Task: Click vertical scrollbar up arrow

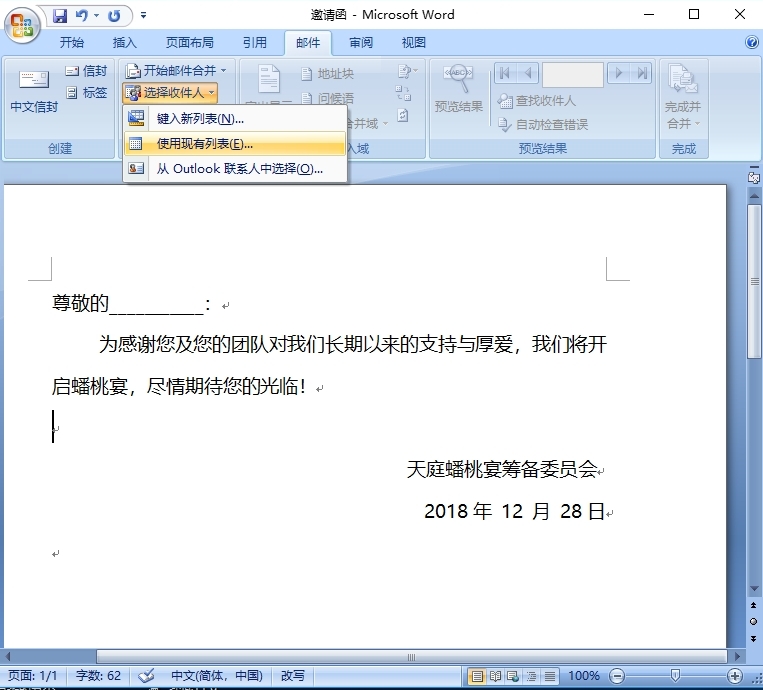Action: pyautogui.click(x=754, y=196)
